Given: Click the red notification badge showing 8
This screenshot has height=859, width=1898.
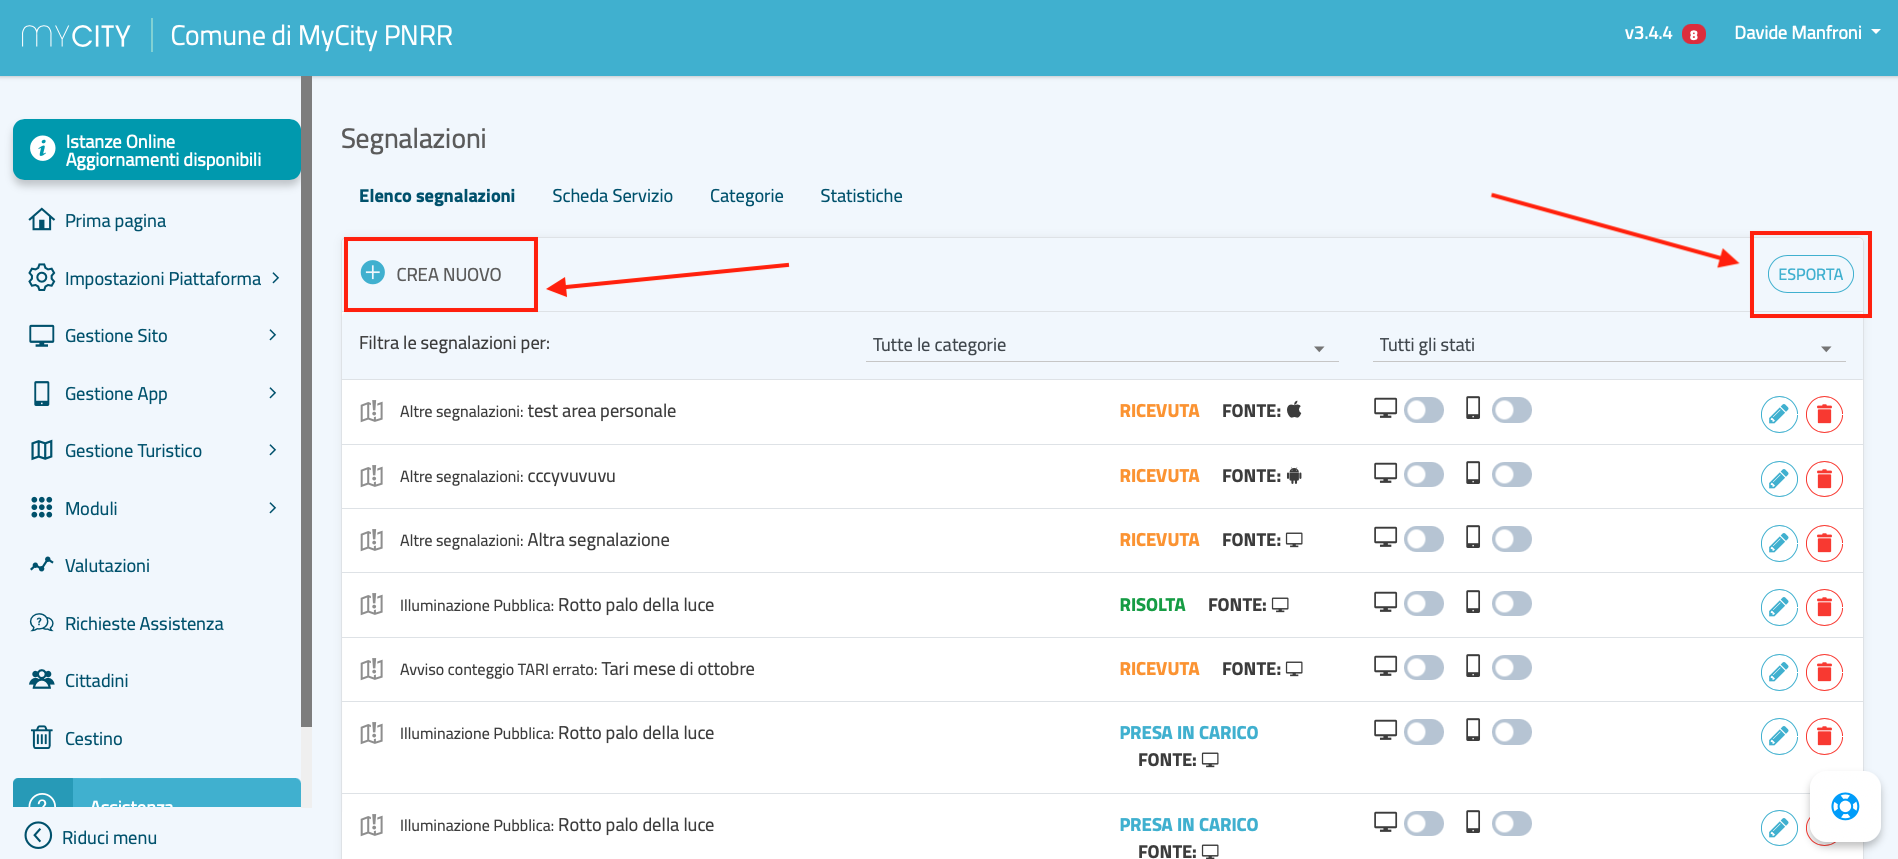Looking at the screenshot, I should pyautogui.click(x=1693, y=34).
